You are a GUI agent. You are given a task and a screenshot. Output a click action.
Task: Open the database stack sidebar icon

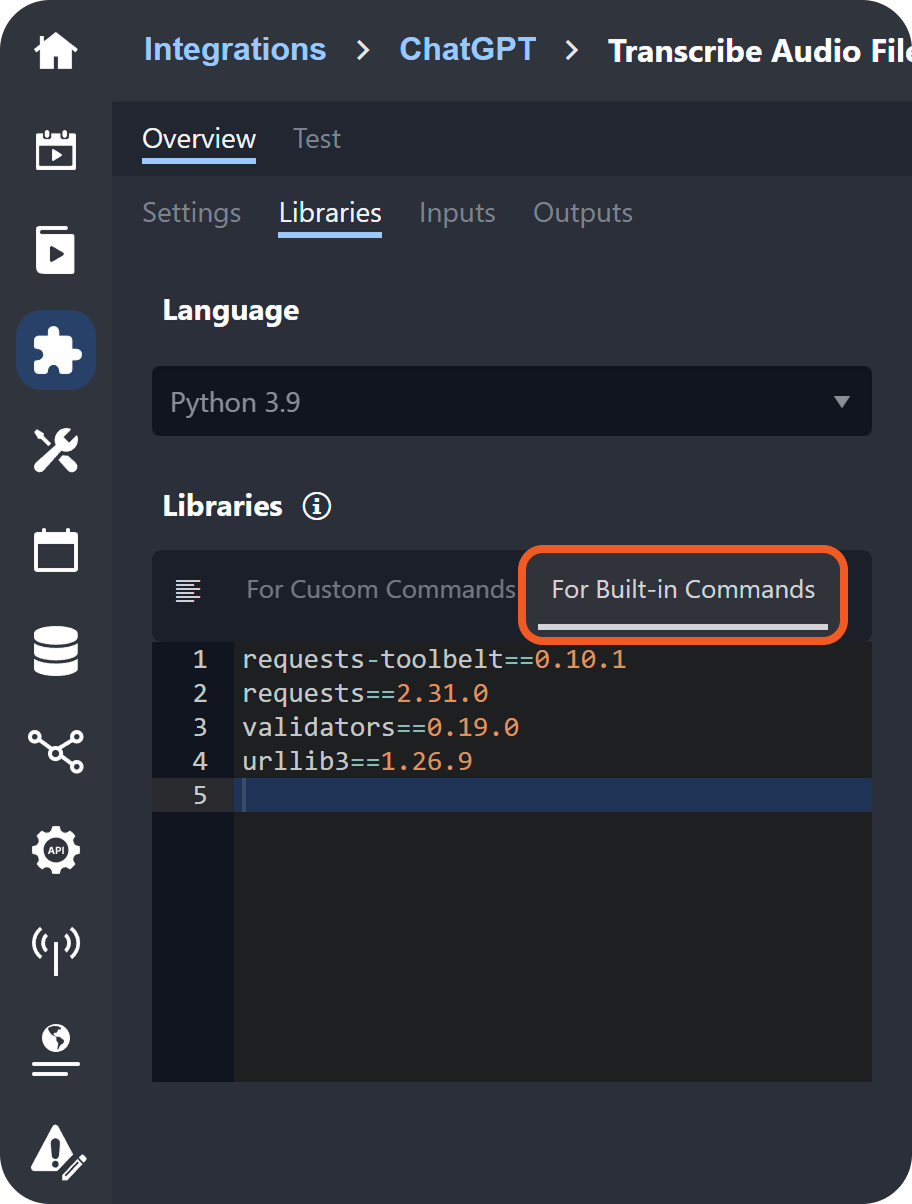[x=56, y=650]
